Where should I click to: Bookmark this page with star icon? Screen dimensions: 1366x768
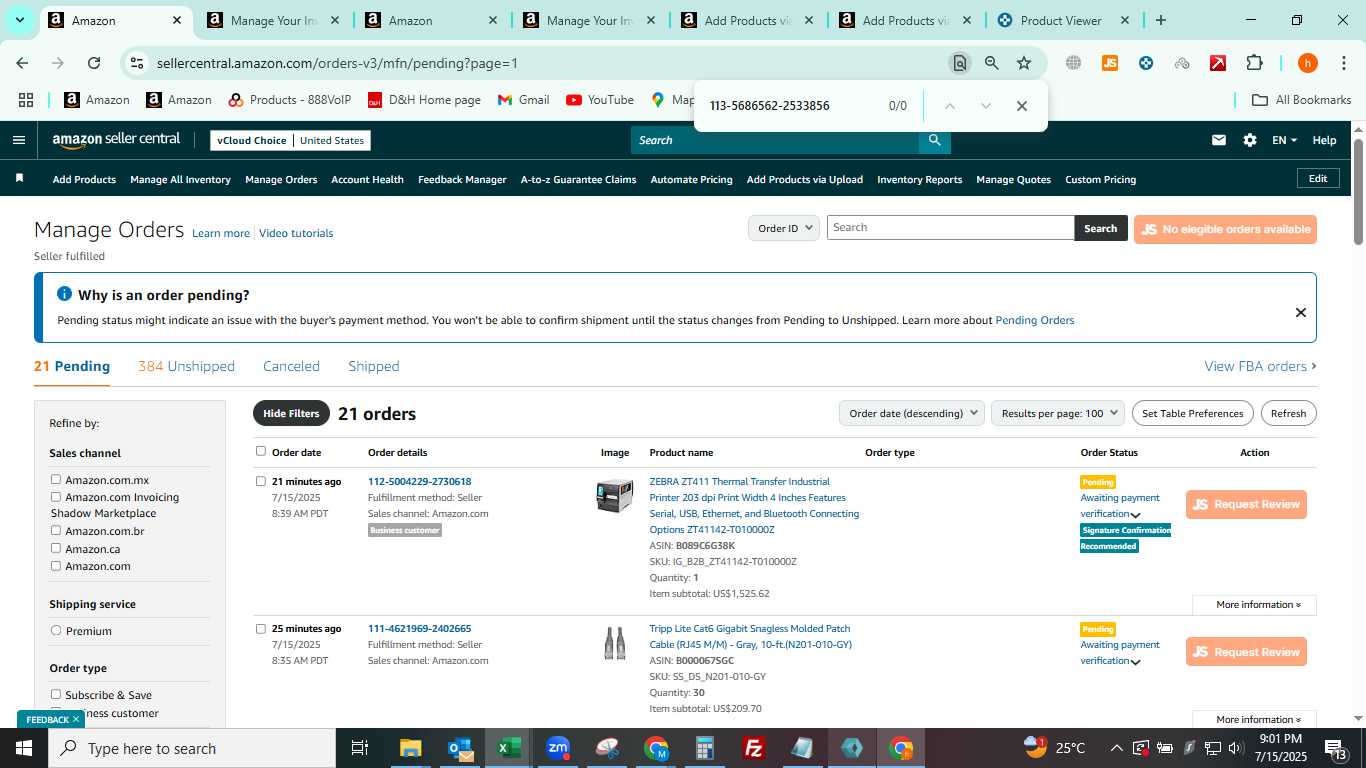pyautogui.click(x=1023, y=63)
